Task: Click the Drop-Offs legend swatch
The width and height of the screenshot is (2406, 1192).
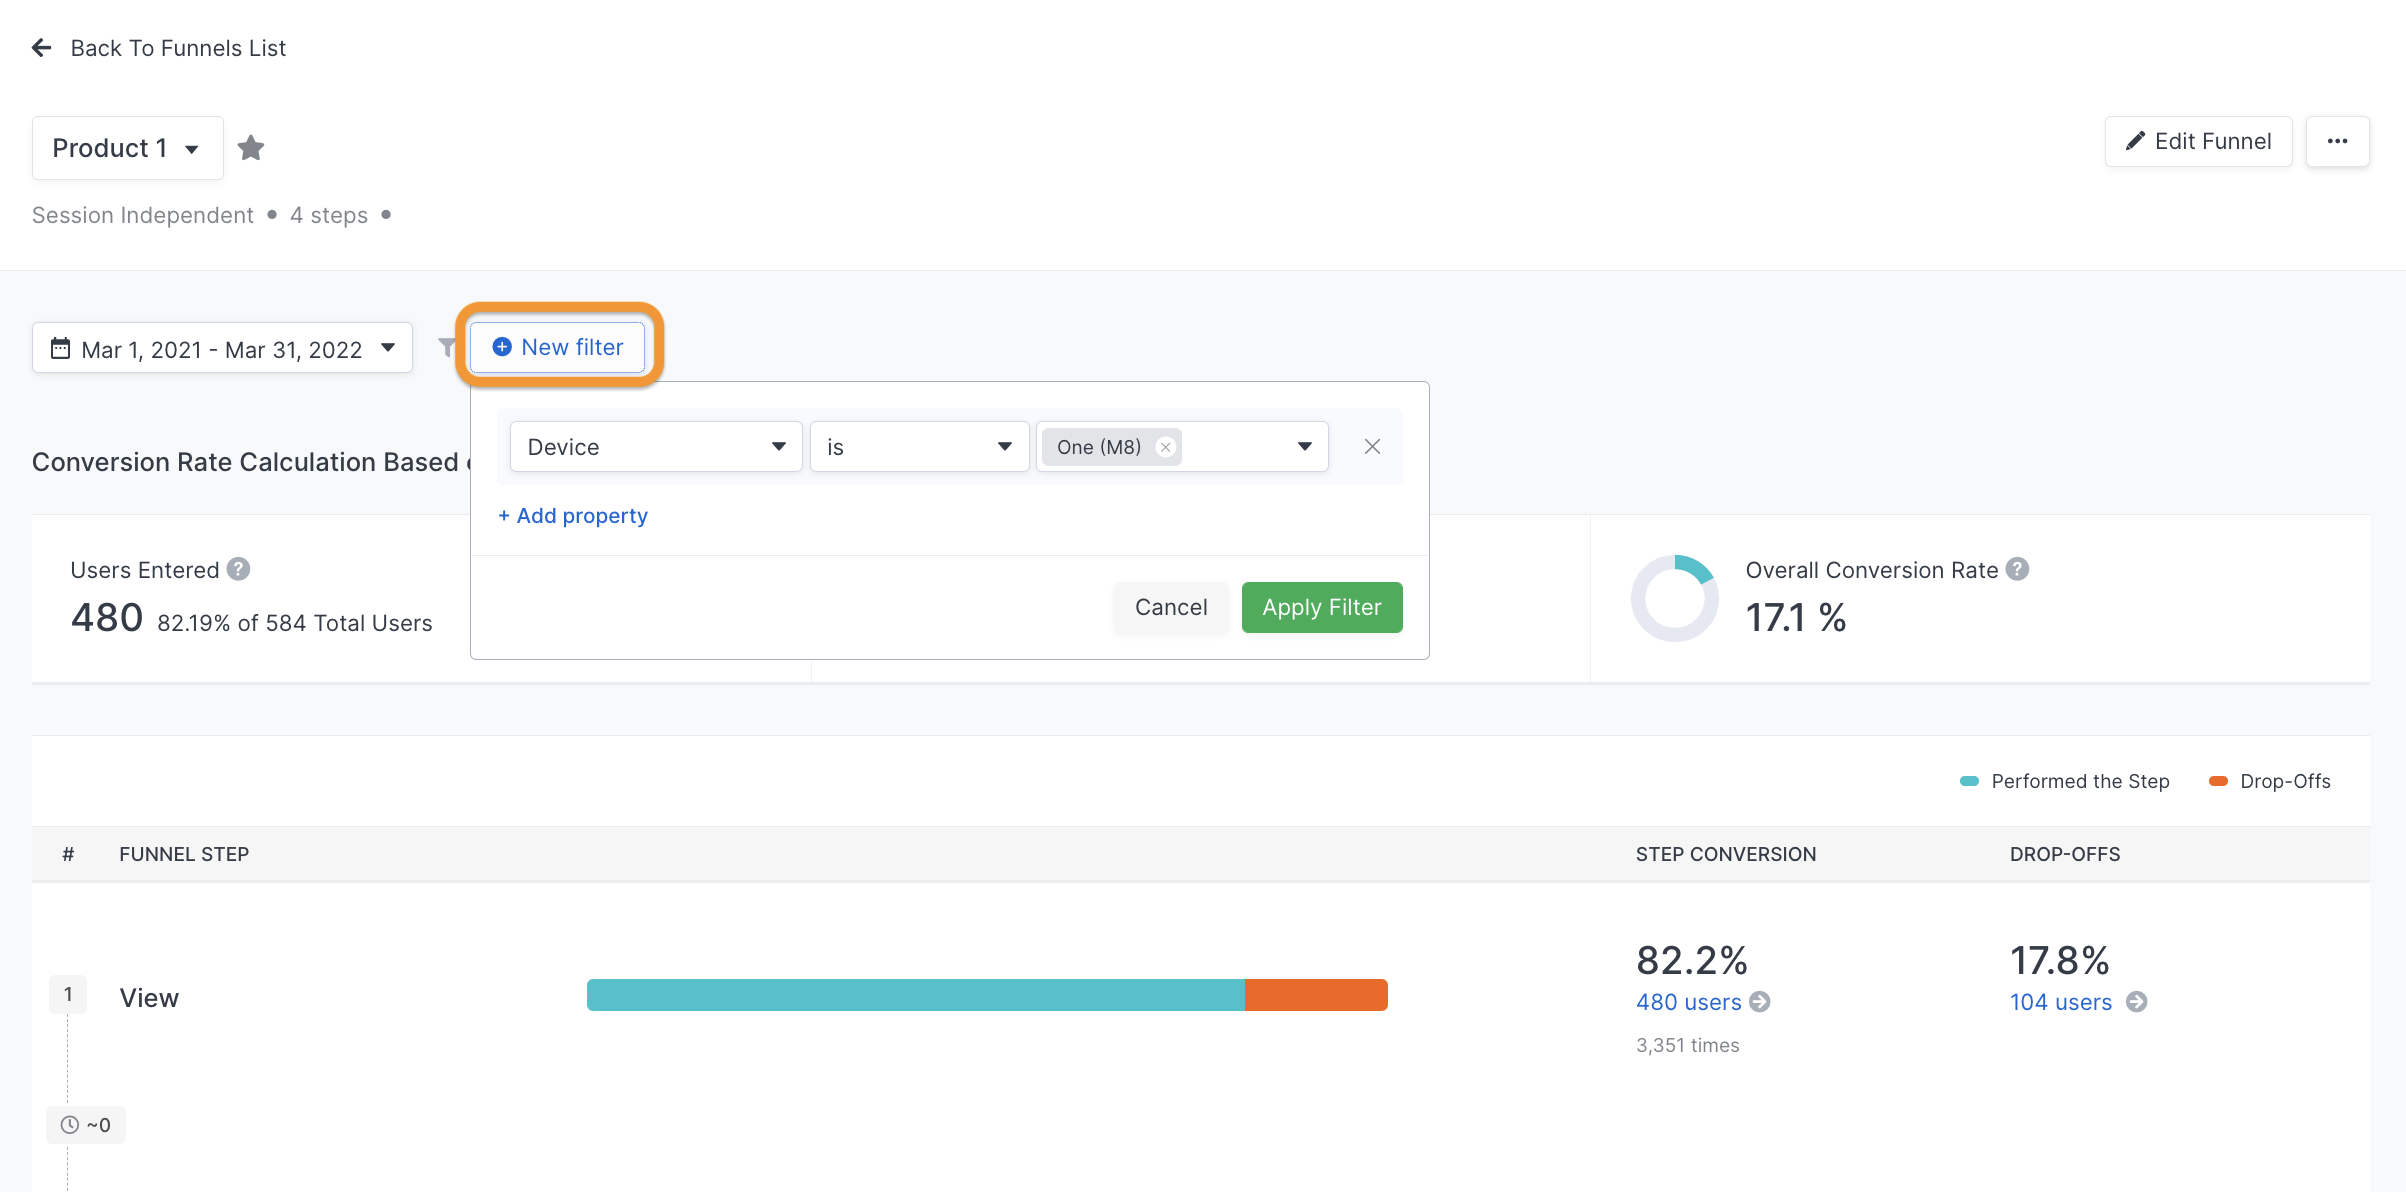Action: click(x=2218, y=781)
